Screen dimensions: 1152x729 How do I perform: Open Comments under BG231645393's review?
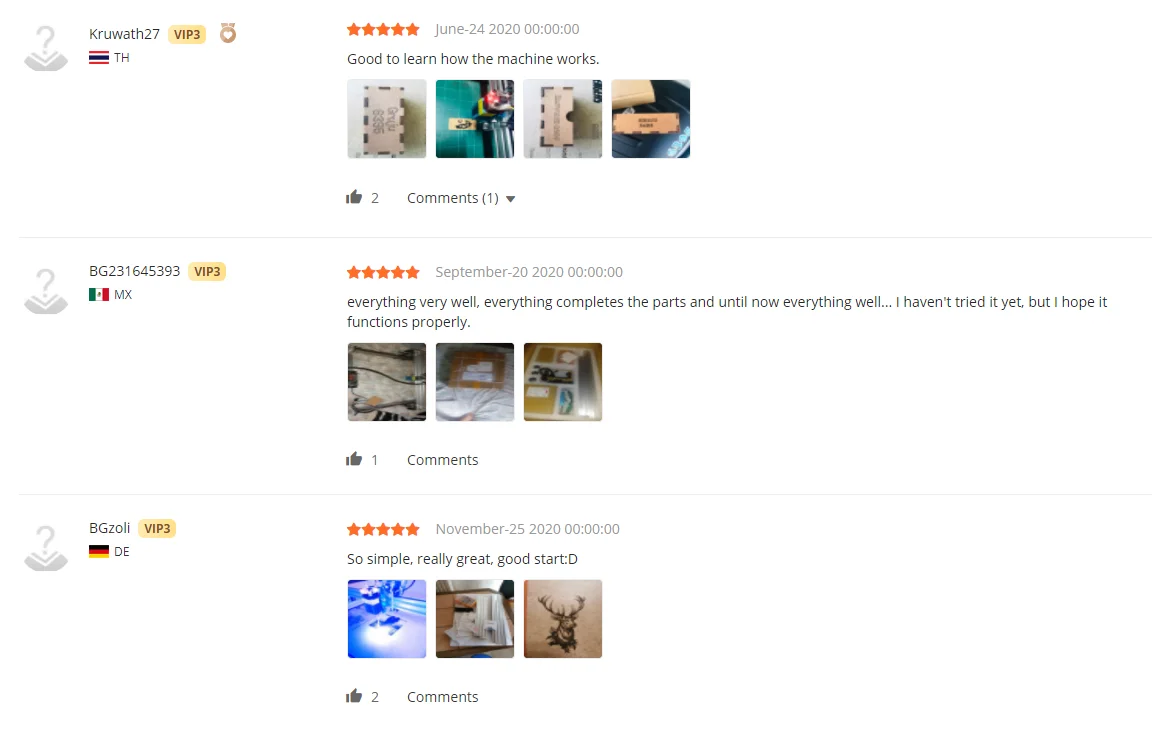[442, 459]
